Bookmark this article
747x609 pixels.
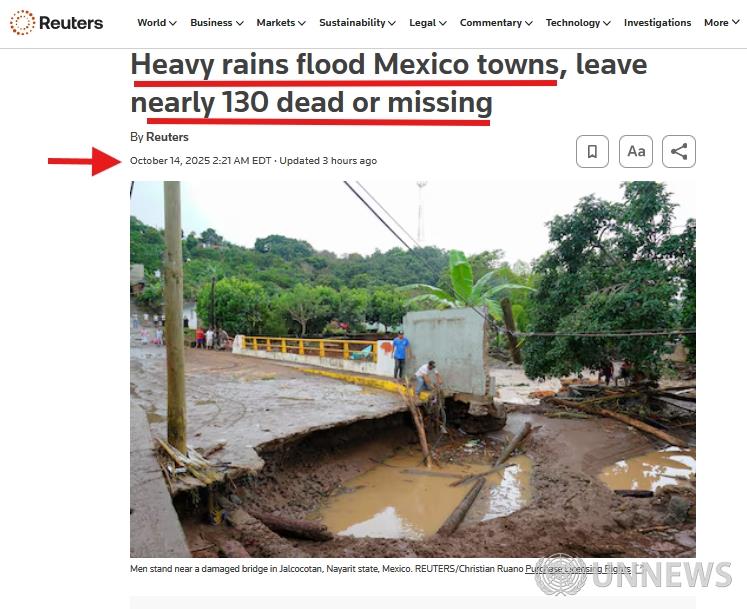[592, 152]
